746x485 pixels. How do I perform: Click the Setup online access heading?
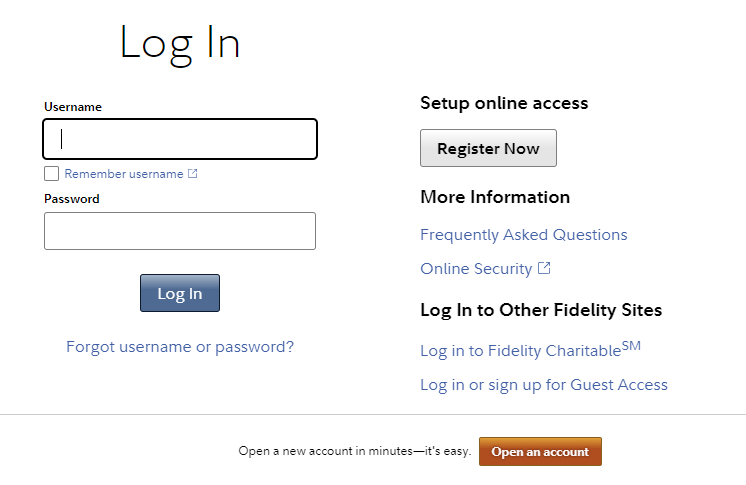coord(504,103)
